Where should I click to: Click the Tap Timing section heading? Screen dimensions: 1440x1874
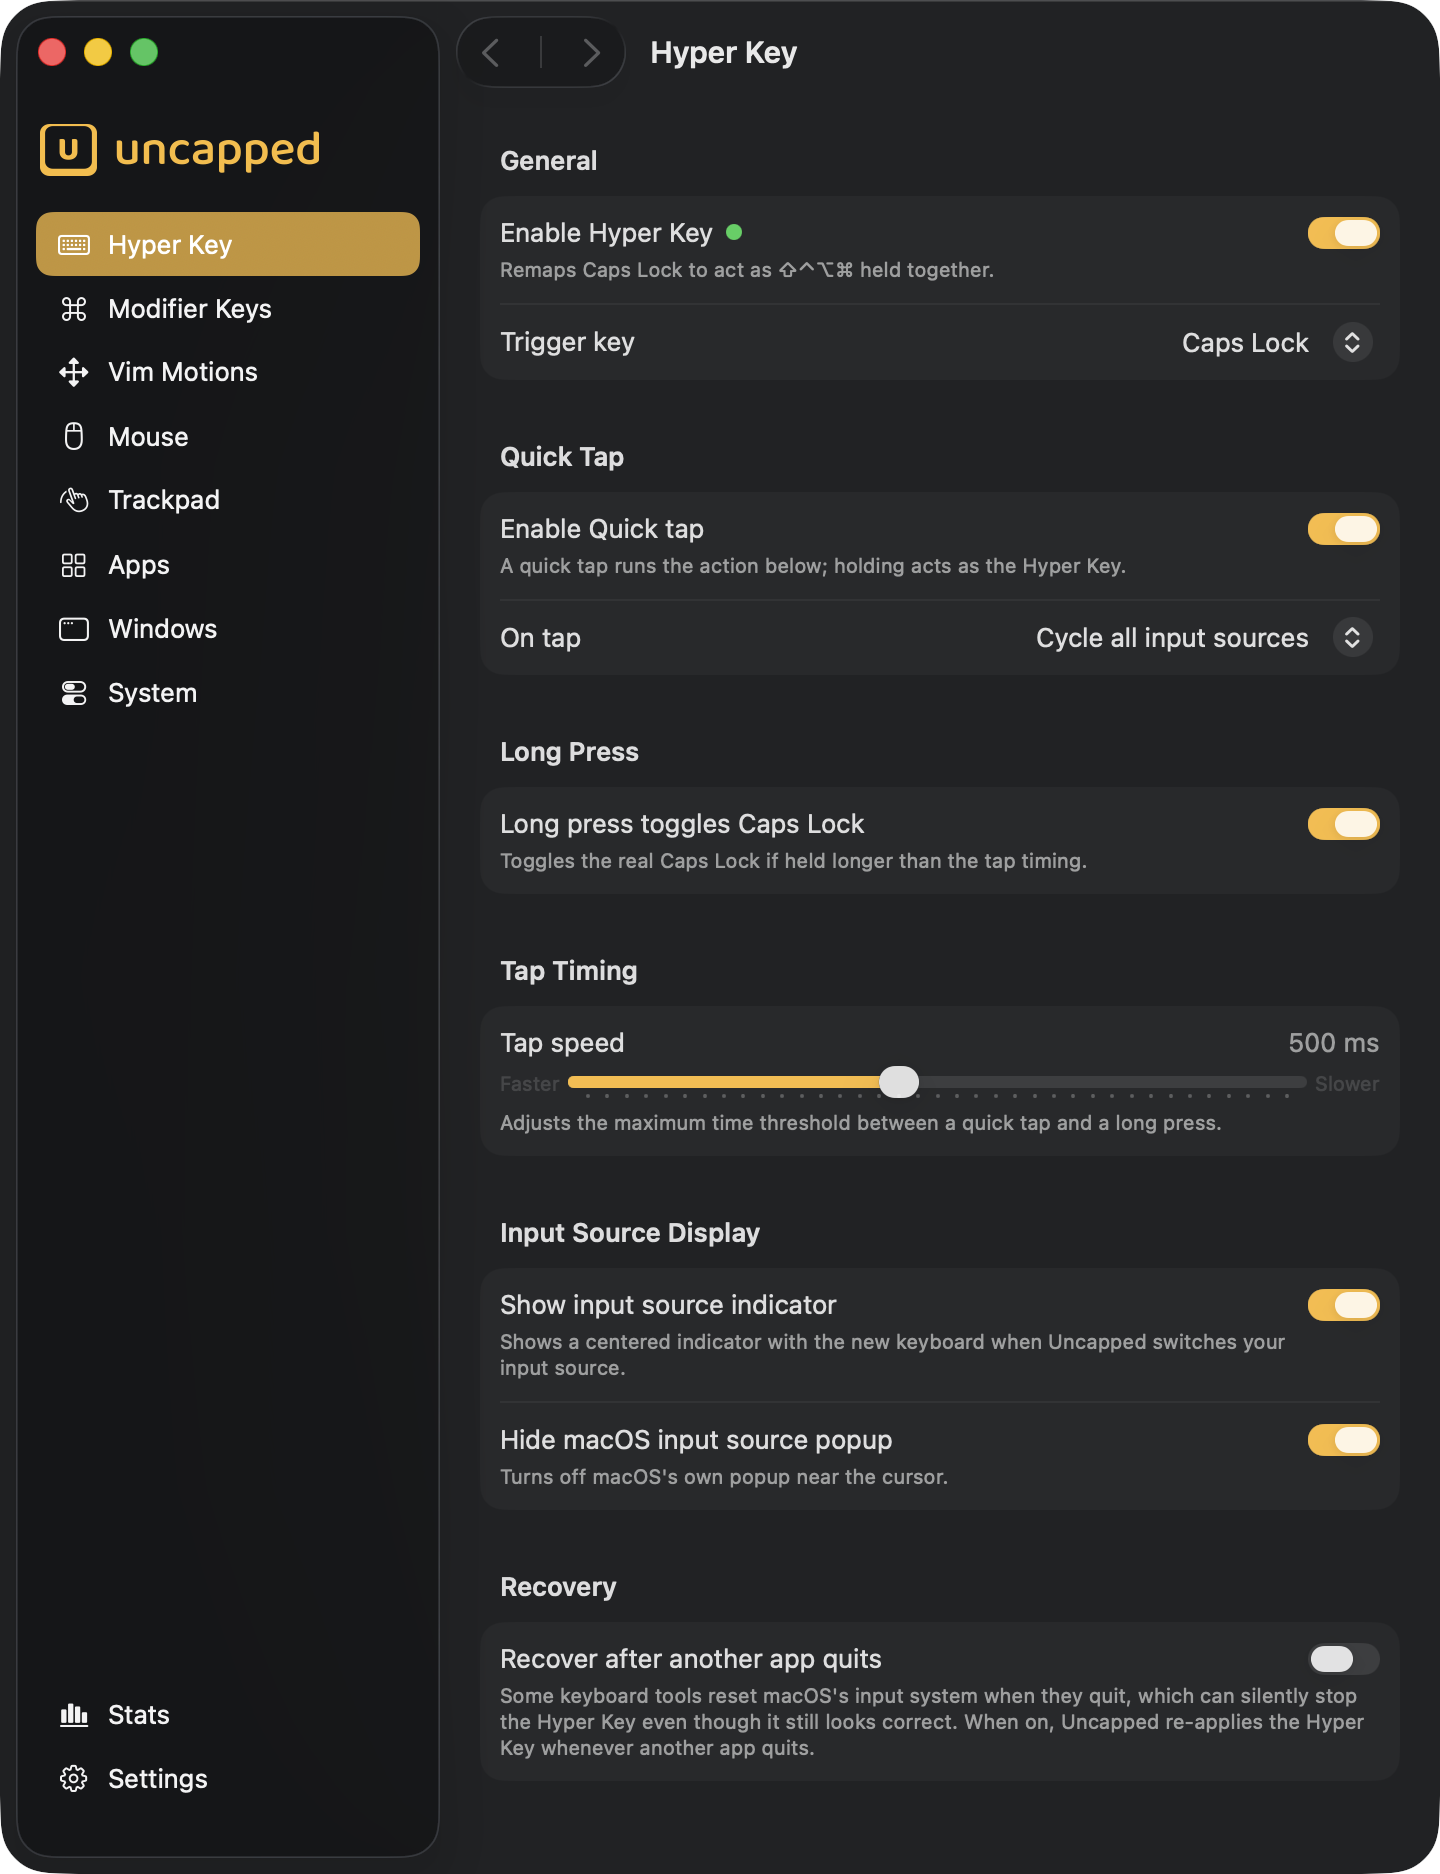[569, 971]
